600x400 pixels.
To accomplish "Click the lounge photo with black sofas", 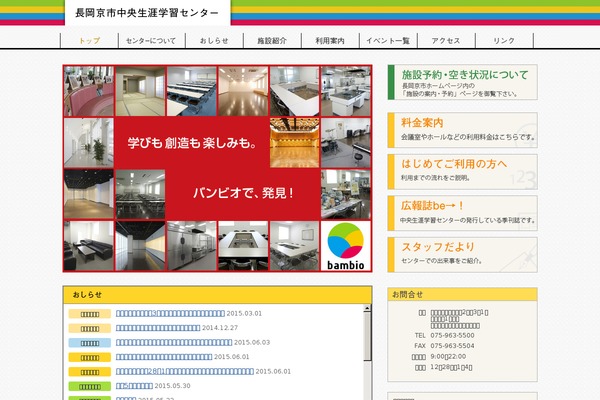I will (x=89, y=246).
